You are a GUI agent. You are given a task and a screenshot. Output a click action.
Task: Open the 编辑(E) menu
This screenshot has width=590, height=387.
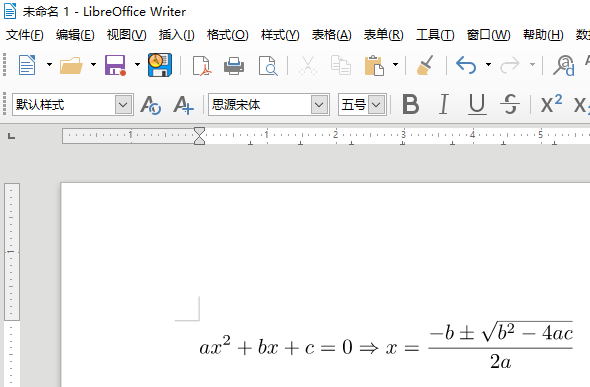pos(75,35)
